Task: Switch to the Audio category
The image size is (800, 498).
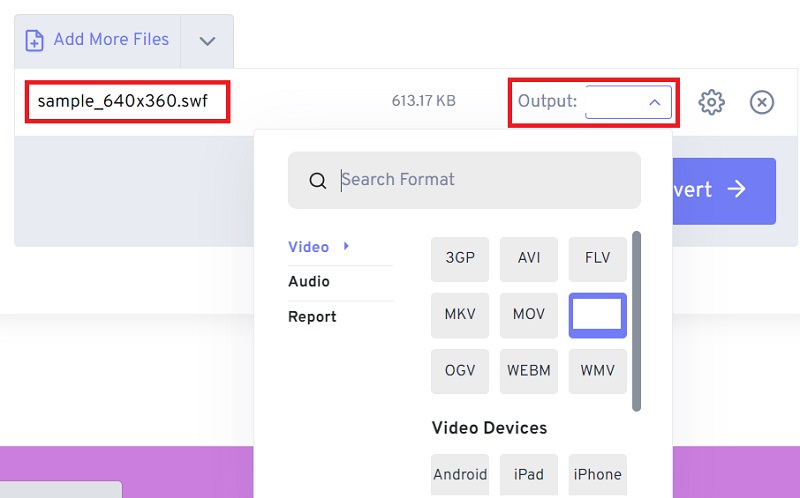Action: (x=309, y=282)
